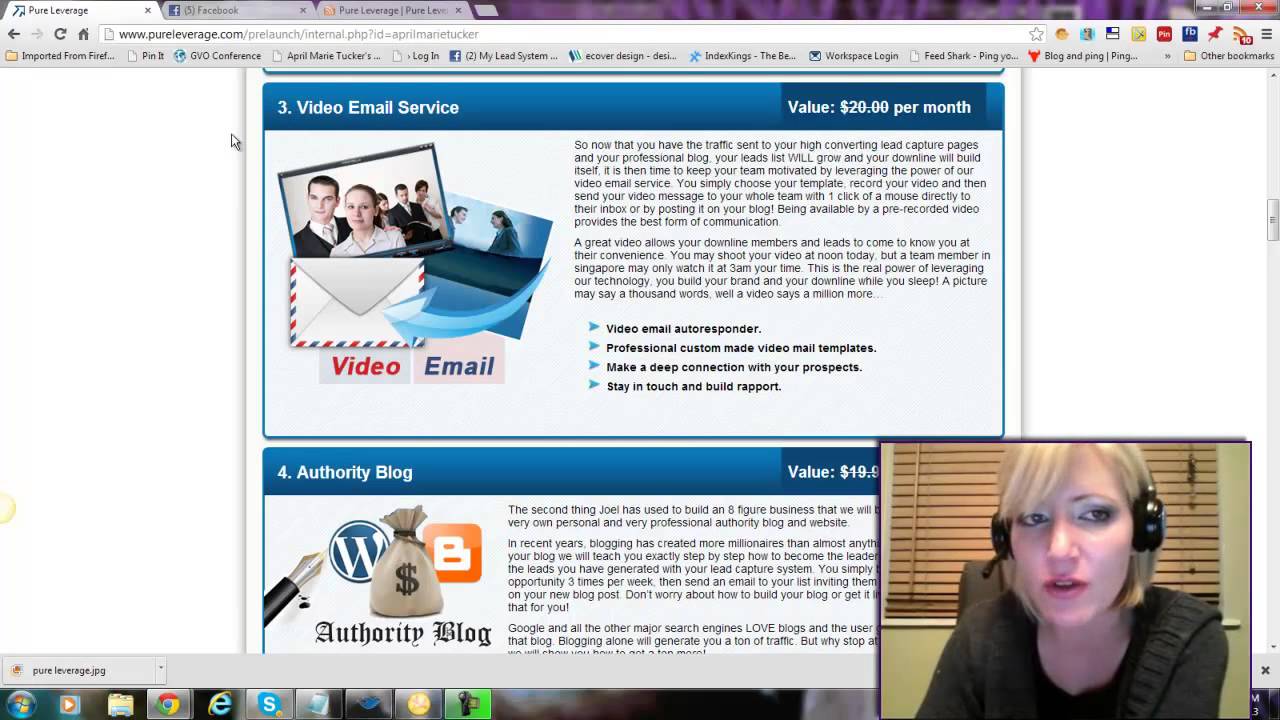The image size is (1280, 720).
Task: Open the Feed Shark bookmark
Action: (964, 56)
